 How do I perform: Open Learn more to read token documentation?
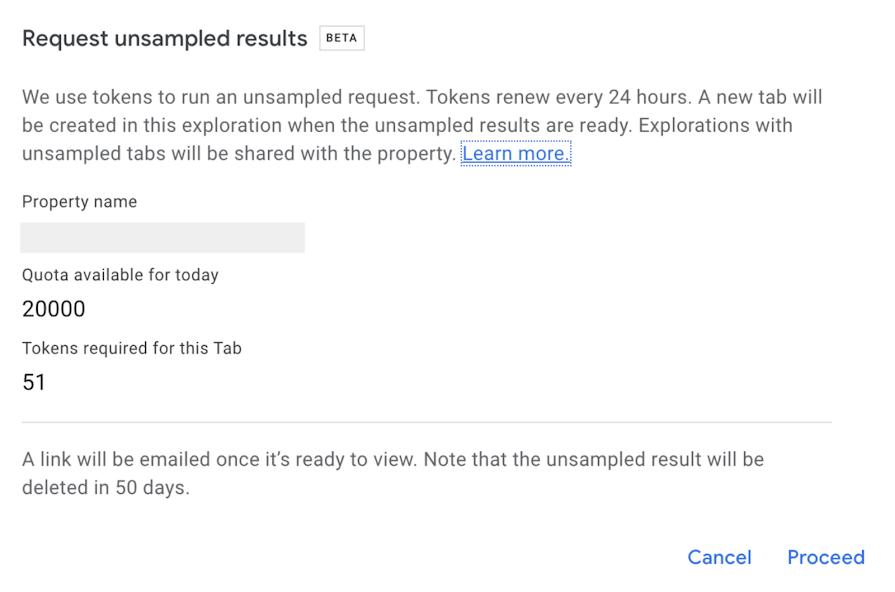(515, 153)
